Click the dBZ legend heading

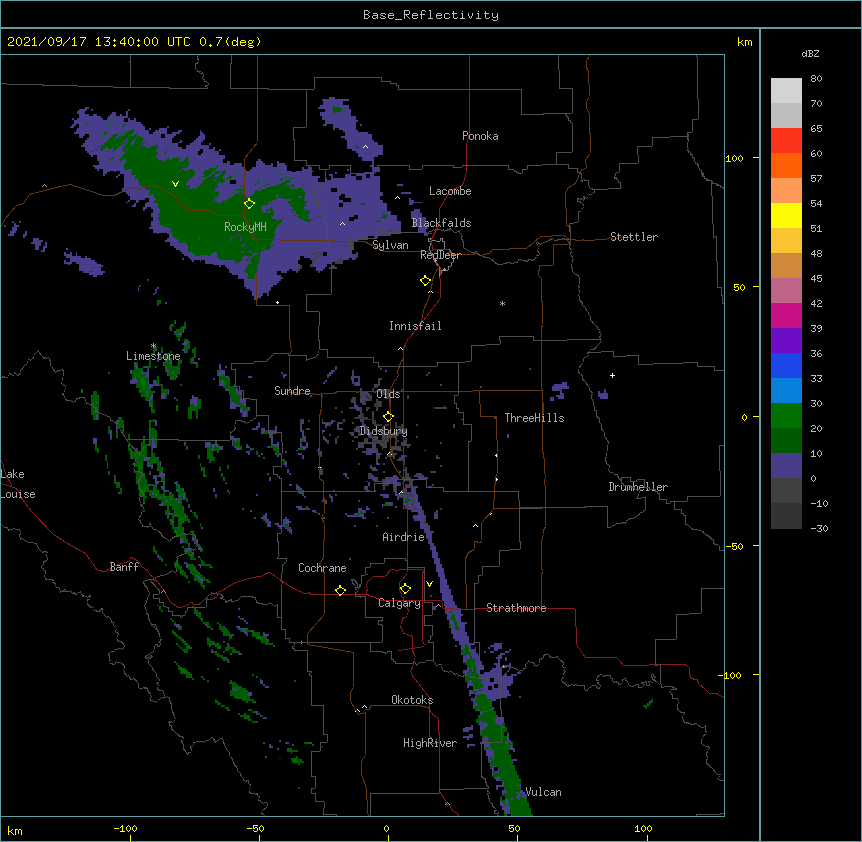click(x=810, y=53)
